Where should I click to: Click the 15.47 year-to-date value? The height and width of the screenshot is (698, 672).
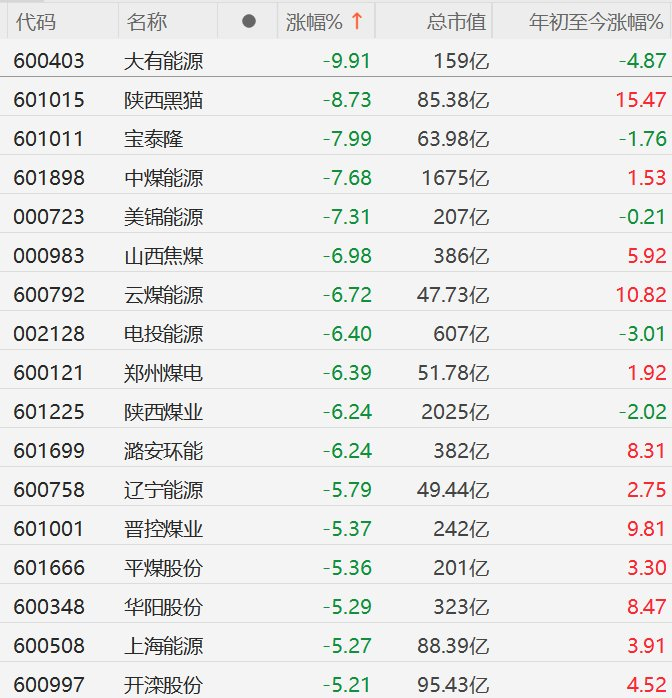[x=641, y=100]
